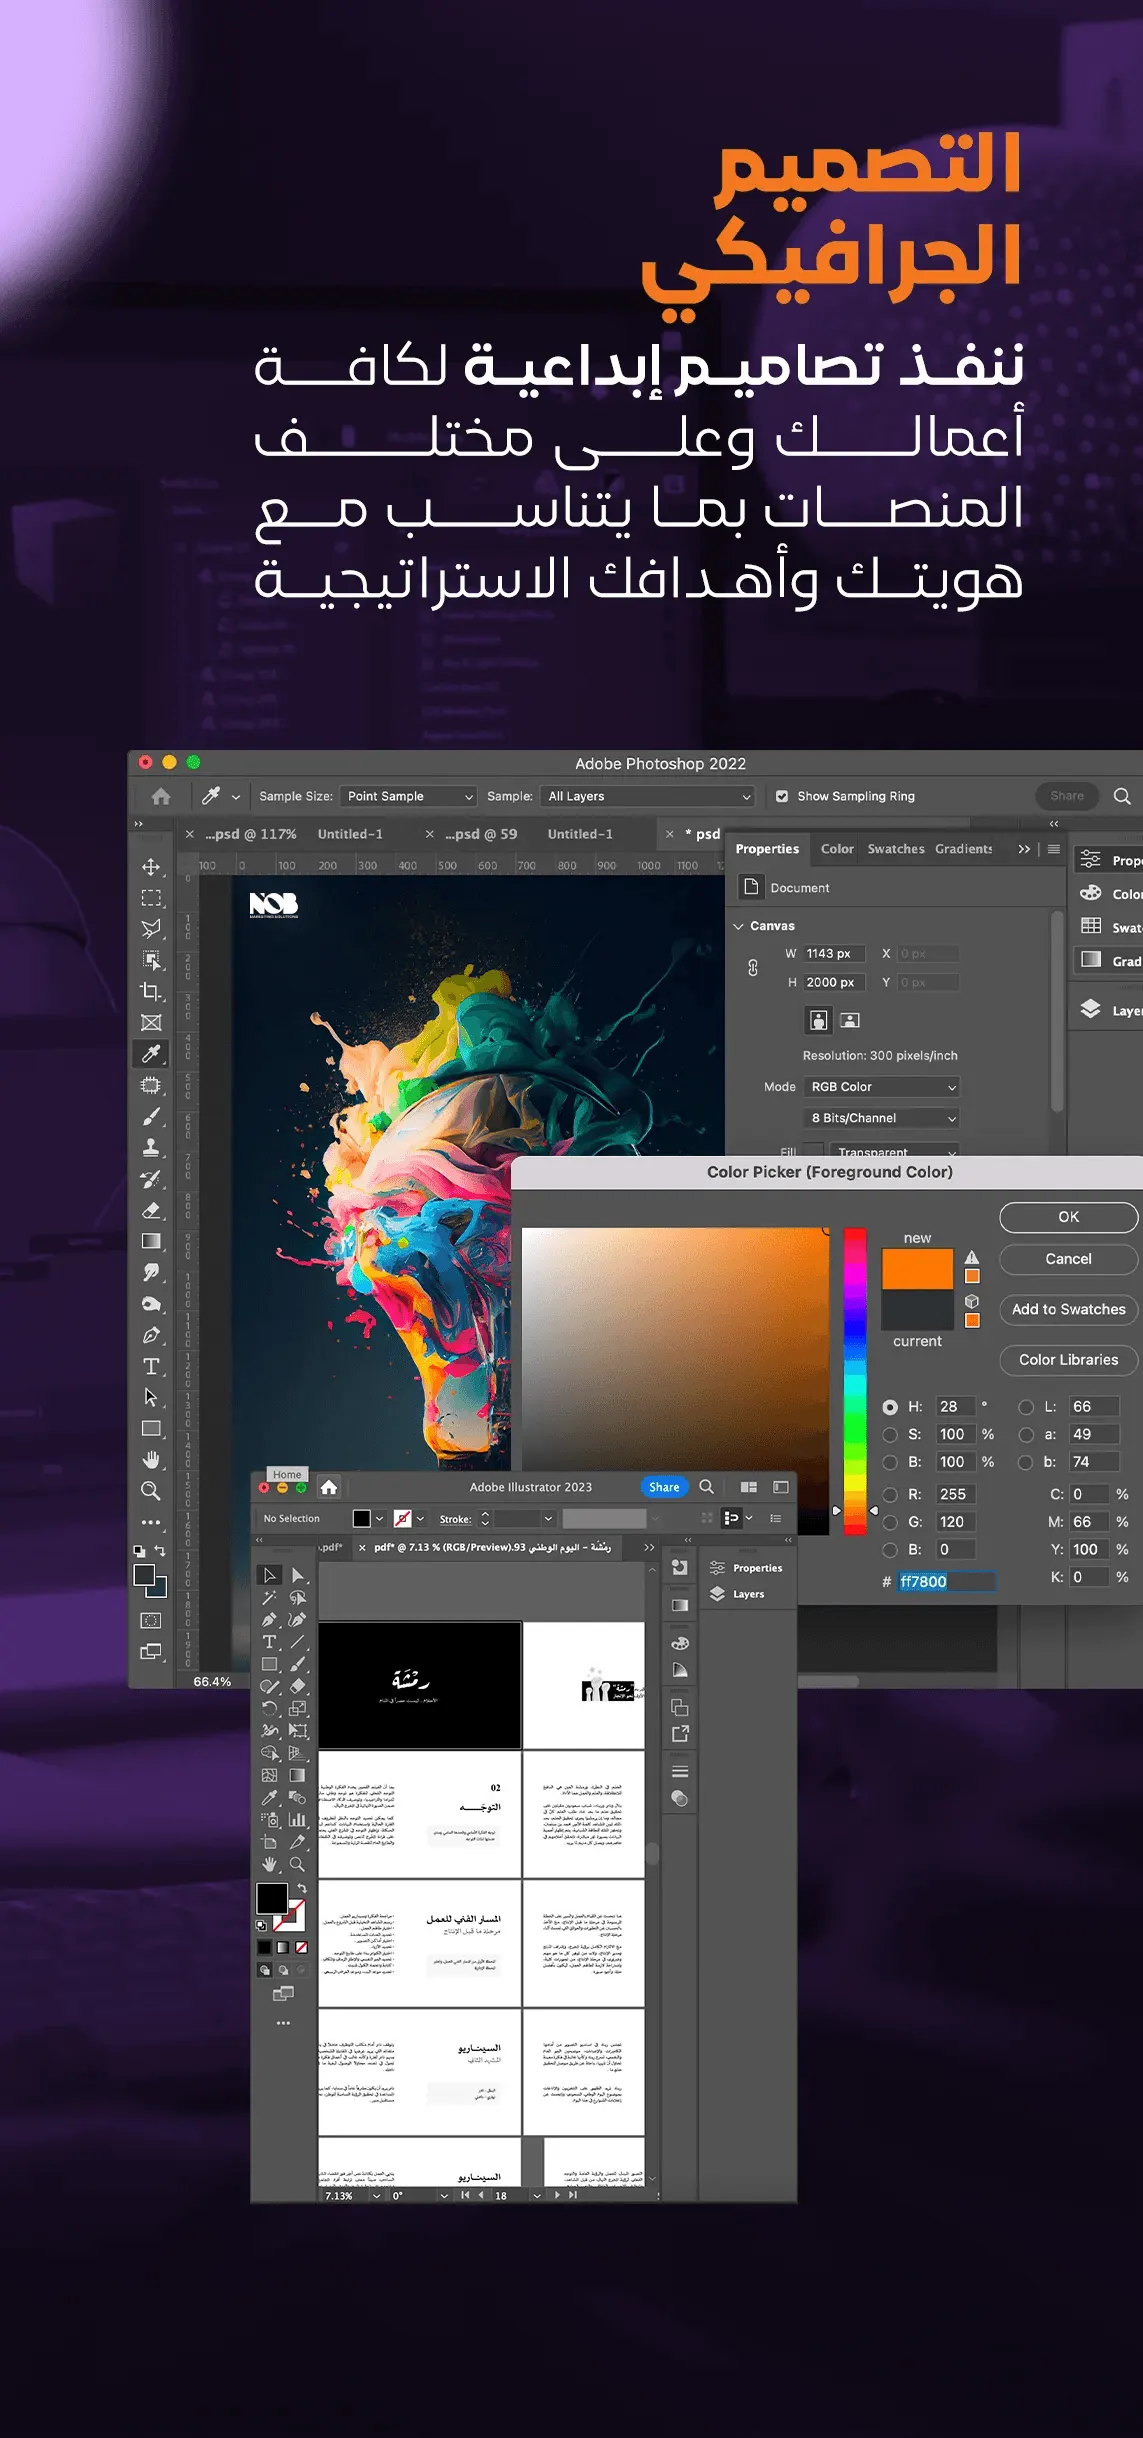Image resolution: width=1143 pixels, height=2438 pixels.
Task: Open the Photoshop search magnifier
Action: click(1122, 796)
